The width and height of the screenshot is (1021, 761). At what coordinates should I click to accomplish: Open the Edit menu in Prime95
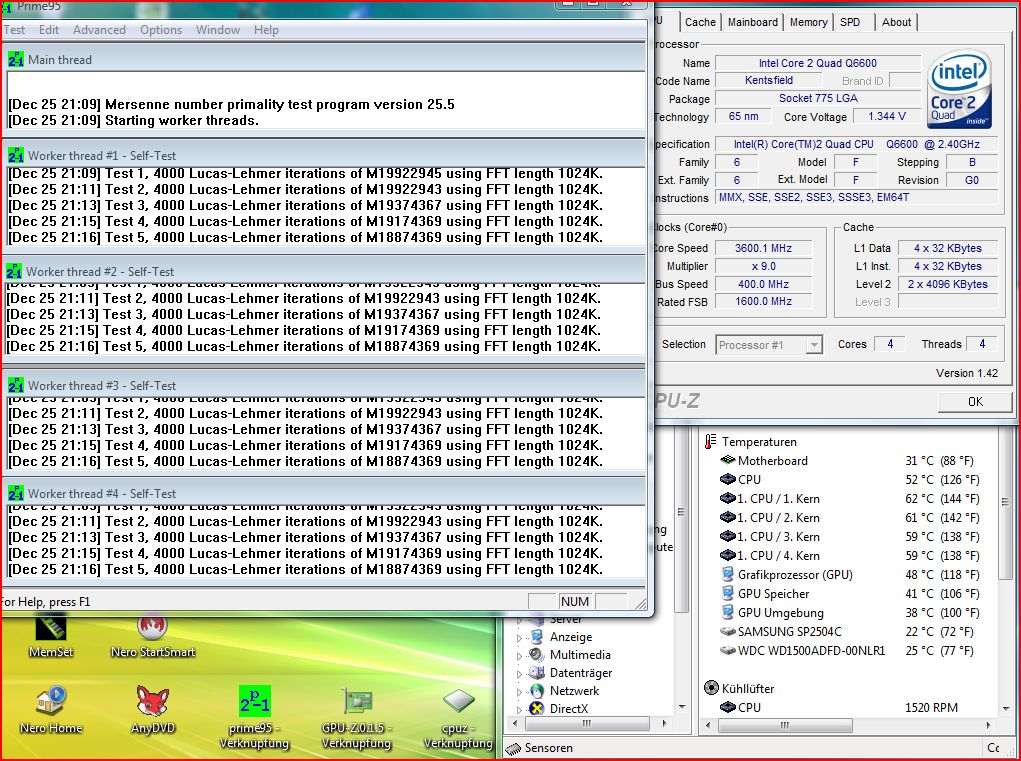pos(49,30)
